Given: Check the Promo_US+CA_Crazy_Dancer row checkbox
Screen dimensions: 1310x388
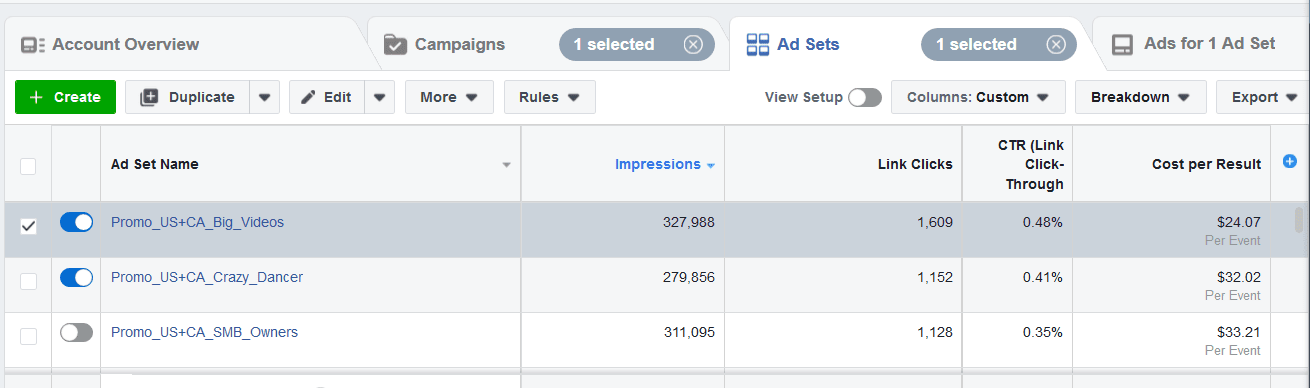Looking at the screenshot, I should (x=28, y=283).
